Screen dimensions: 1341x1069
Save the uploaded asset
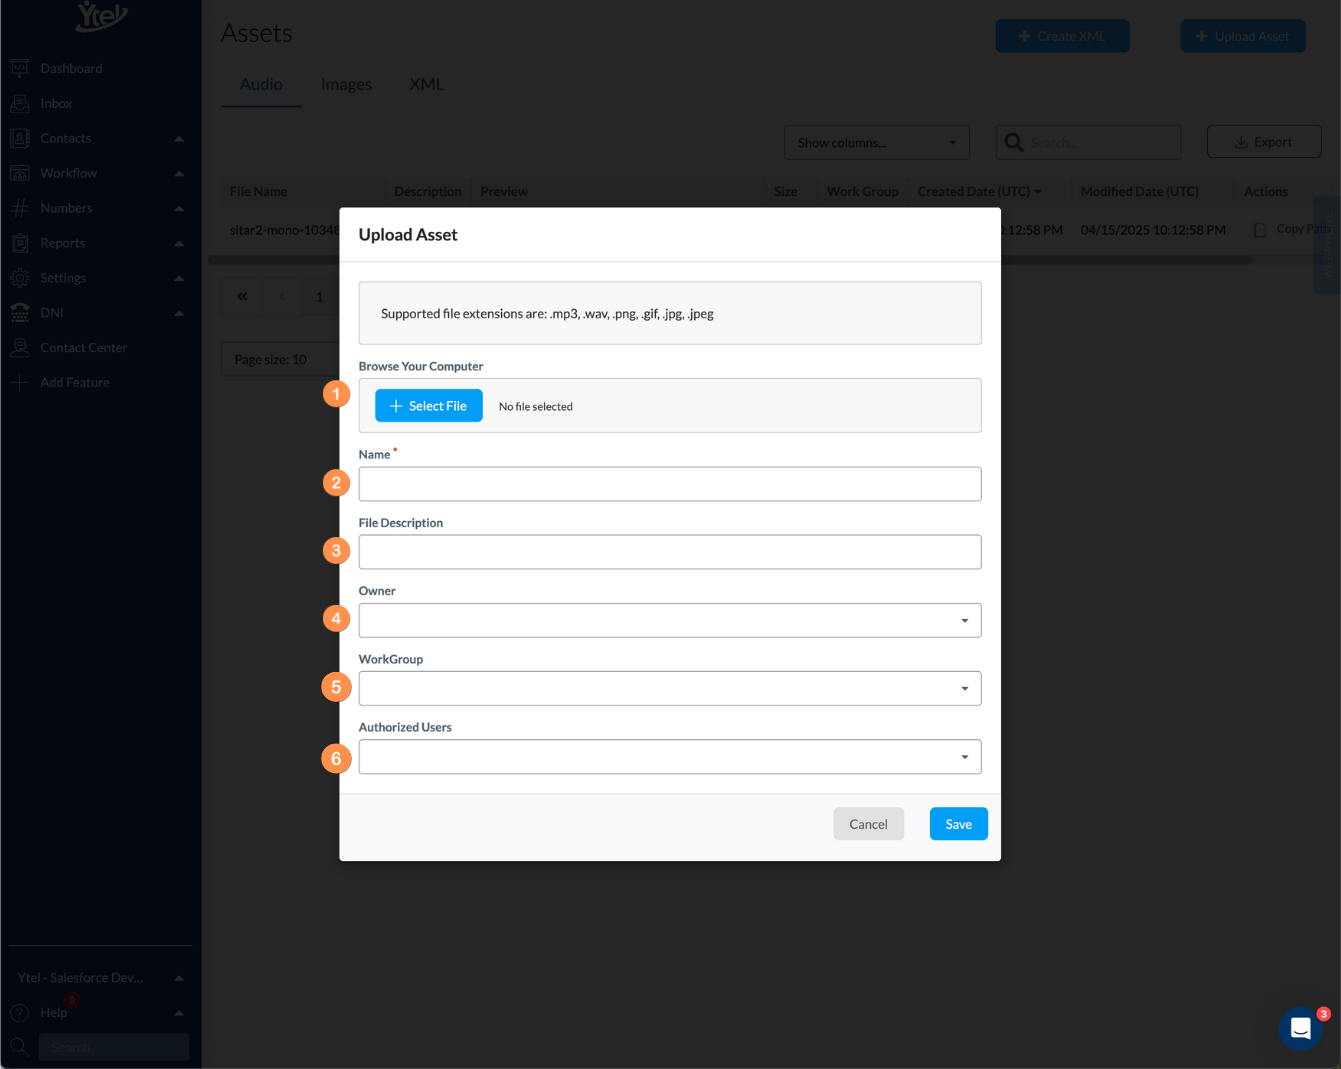click(x=959, y=824)
